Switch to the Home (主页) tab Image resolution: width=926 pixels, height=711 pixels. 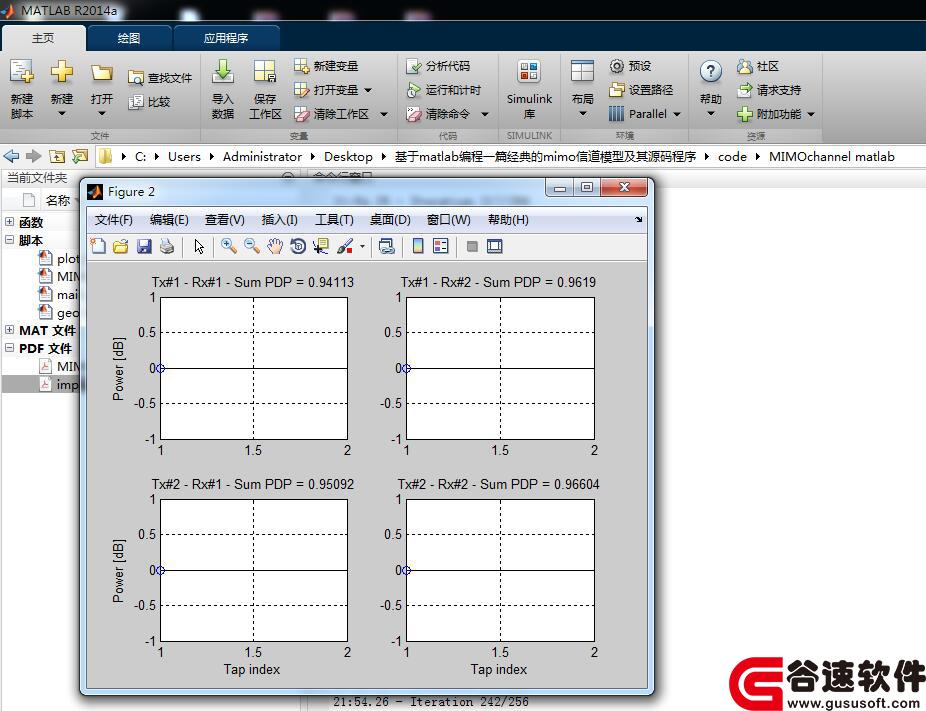[x=43, y=38]
